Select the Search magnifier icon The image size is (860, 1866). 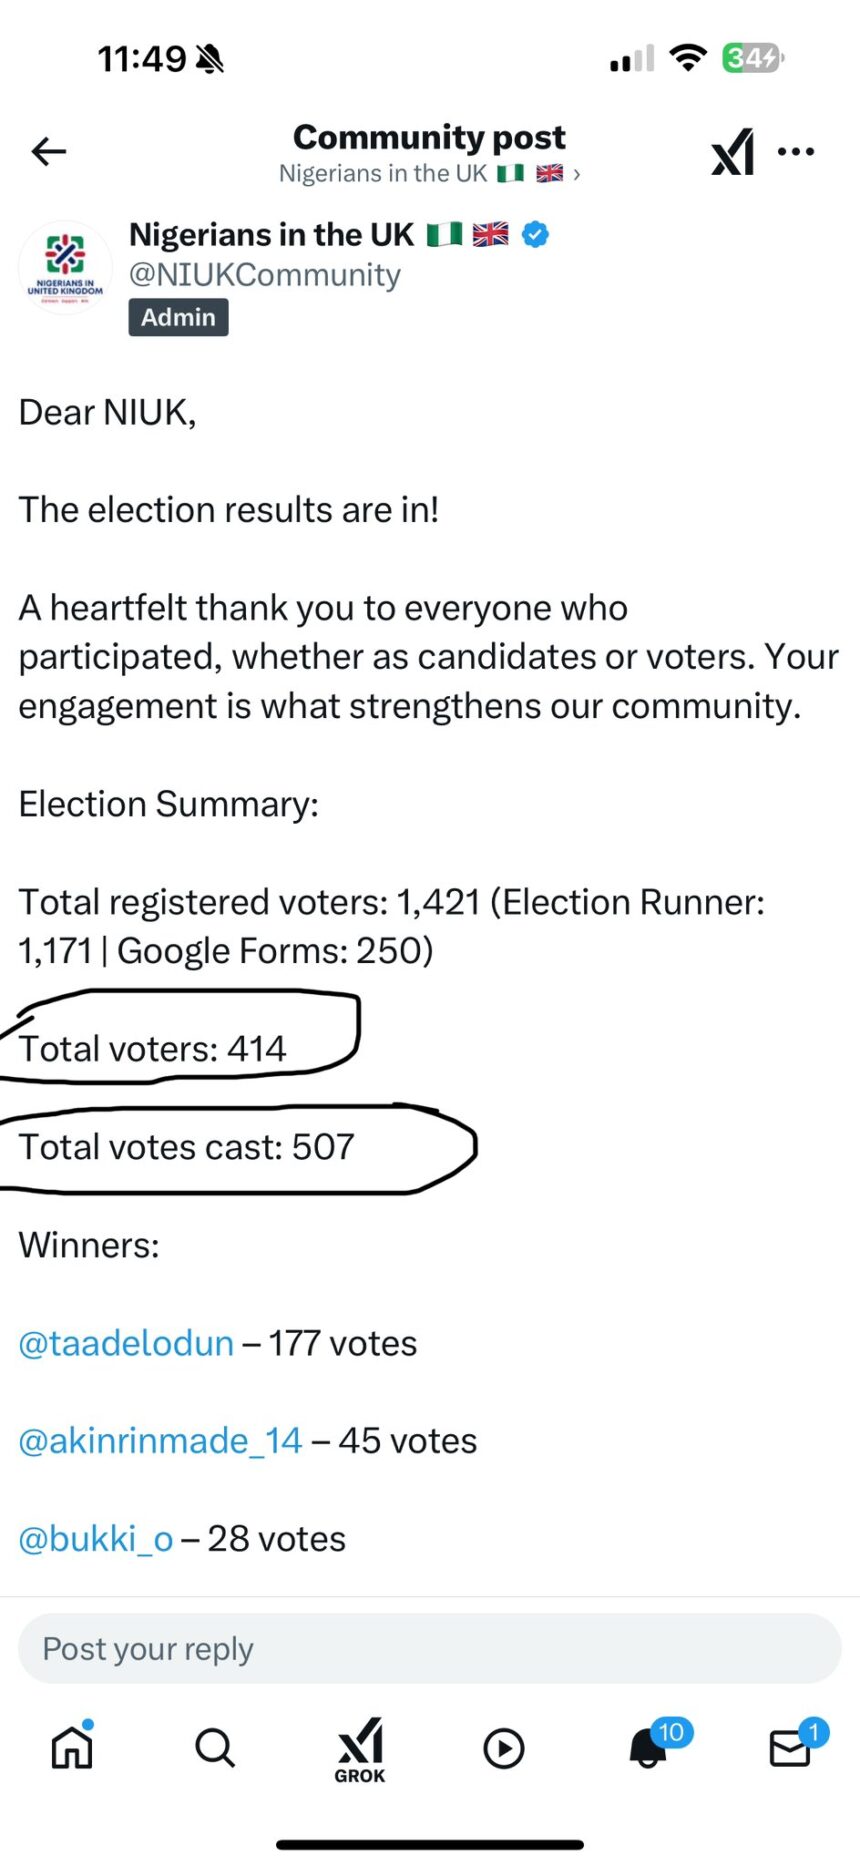(215, 1748)
